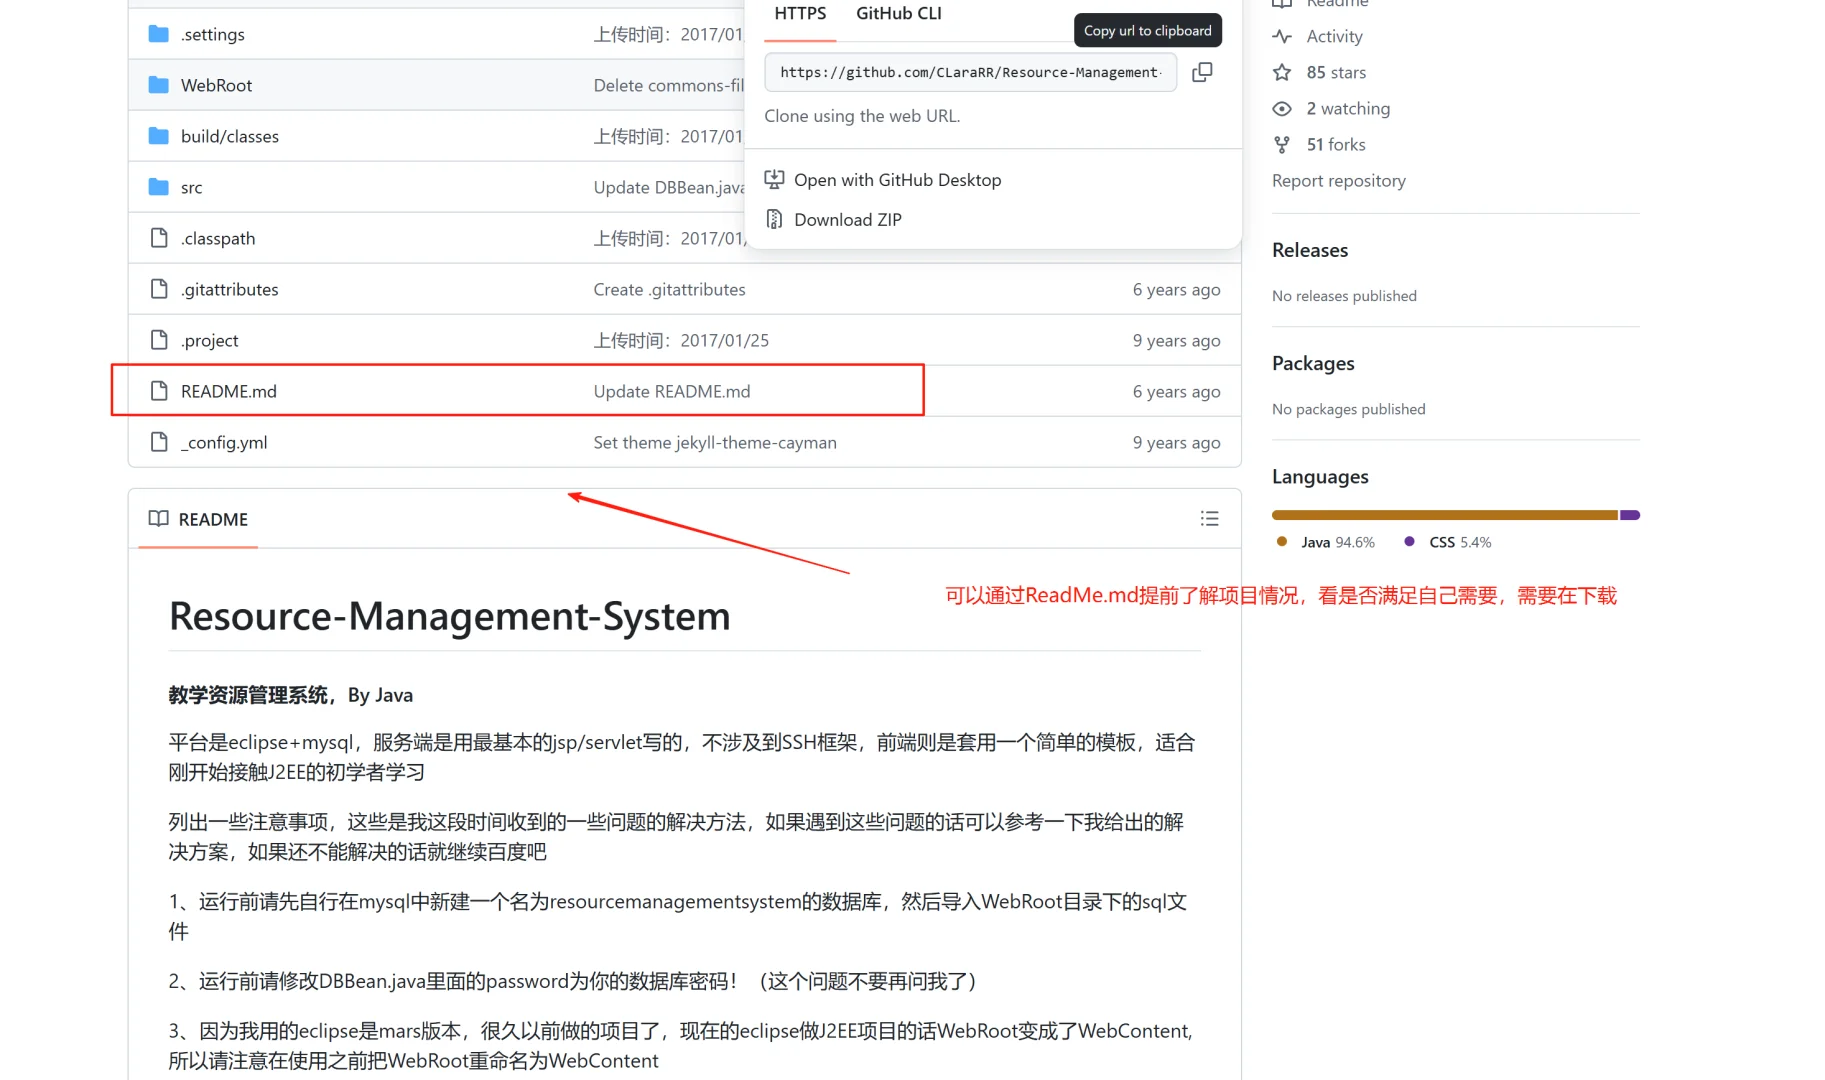1825x1080 pixels.
Task: Expand the build/classes folder
Action: [228, 136]
